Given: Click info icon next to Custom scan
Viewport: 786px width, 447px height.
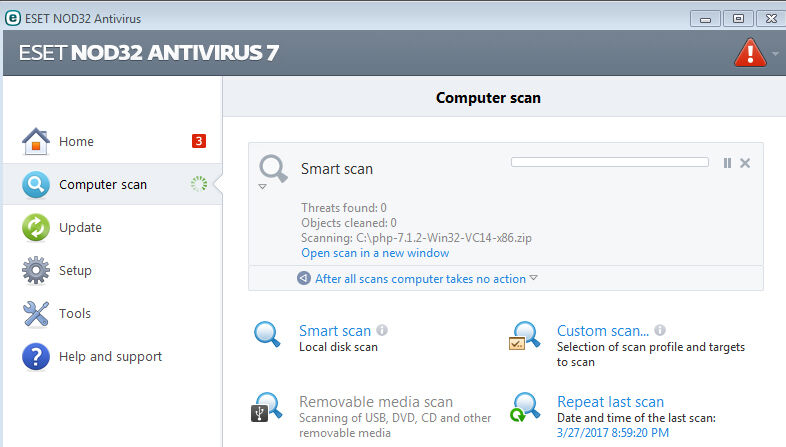Looking at the screenshot, I should coord(660,330).
